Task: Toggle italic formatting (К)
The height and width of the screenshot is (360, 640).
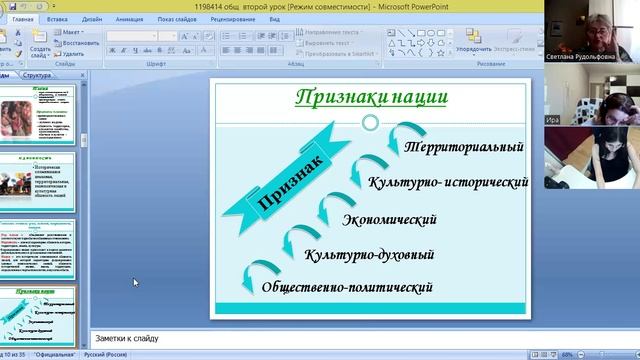Action: (124, 51)
